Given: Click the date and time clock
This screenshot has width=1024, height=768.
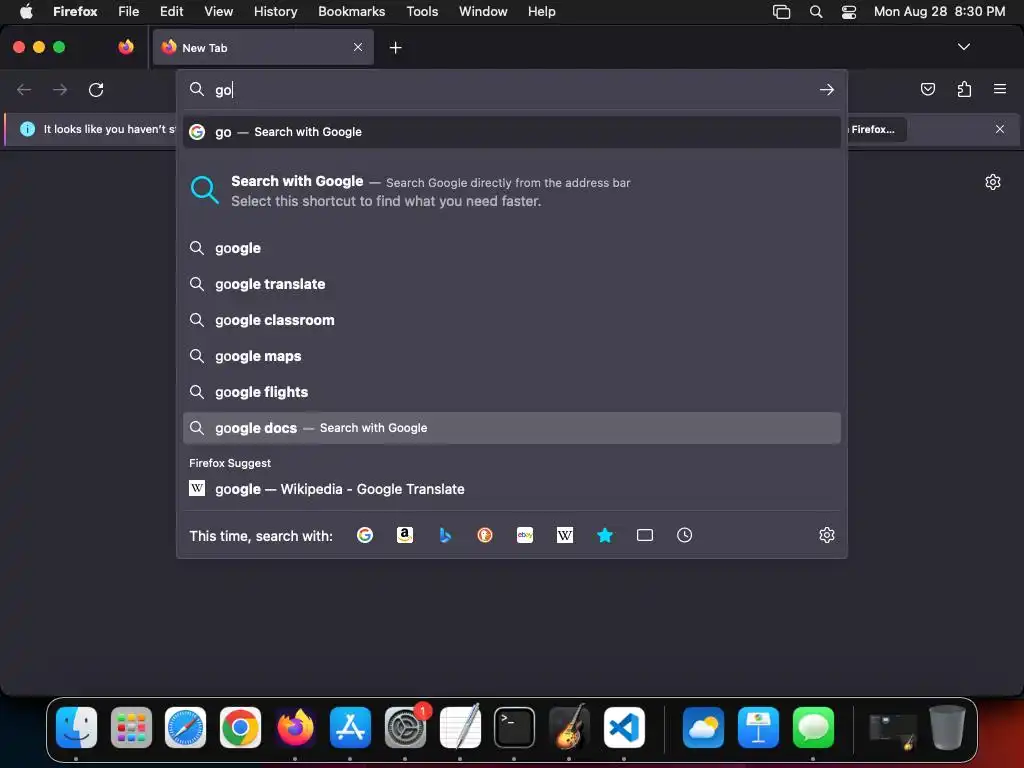Looking at the screenshot, I should pyautogui.click(x=939, y=12).
